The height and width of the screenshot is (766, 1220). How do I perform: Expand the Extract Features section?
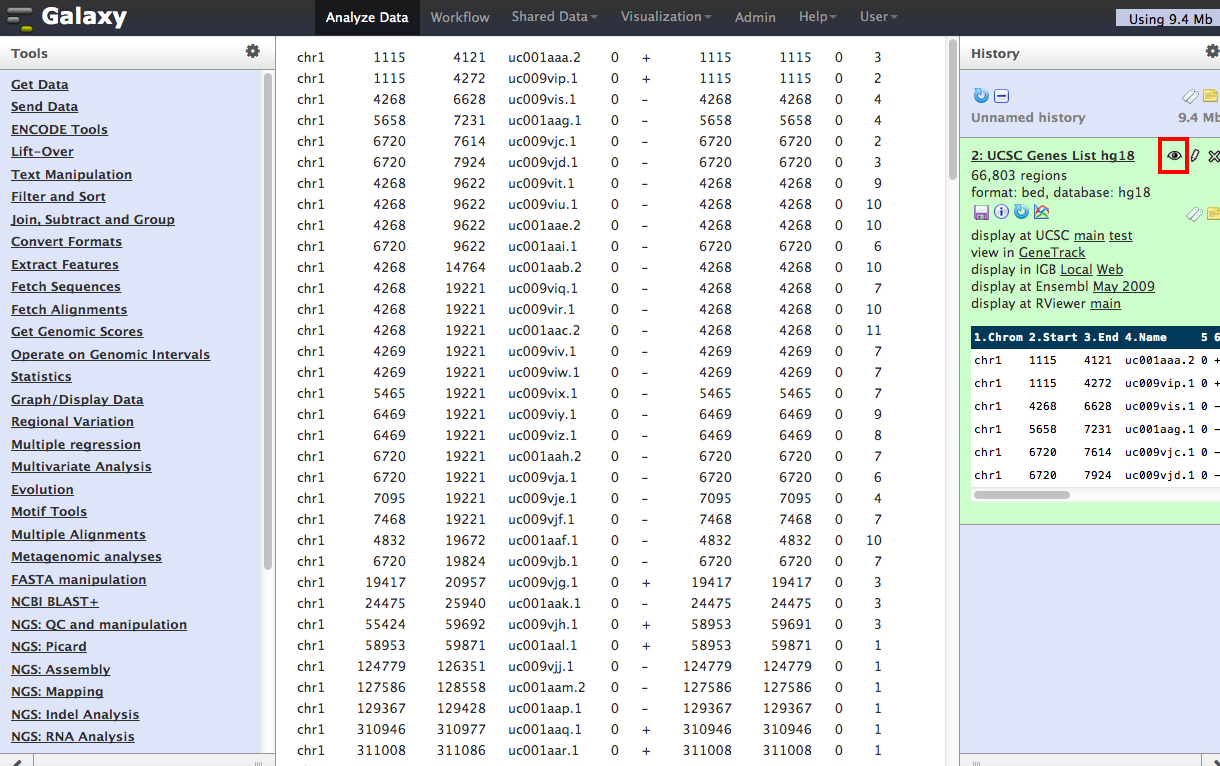pos(65,265)
